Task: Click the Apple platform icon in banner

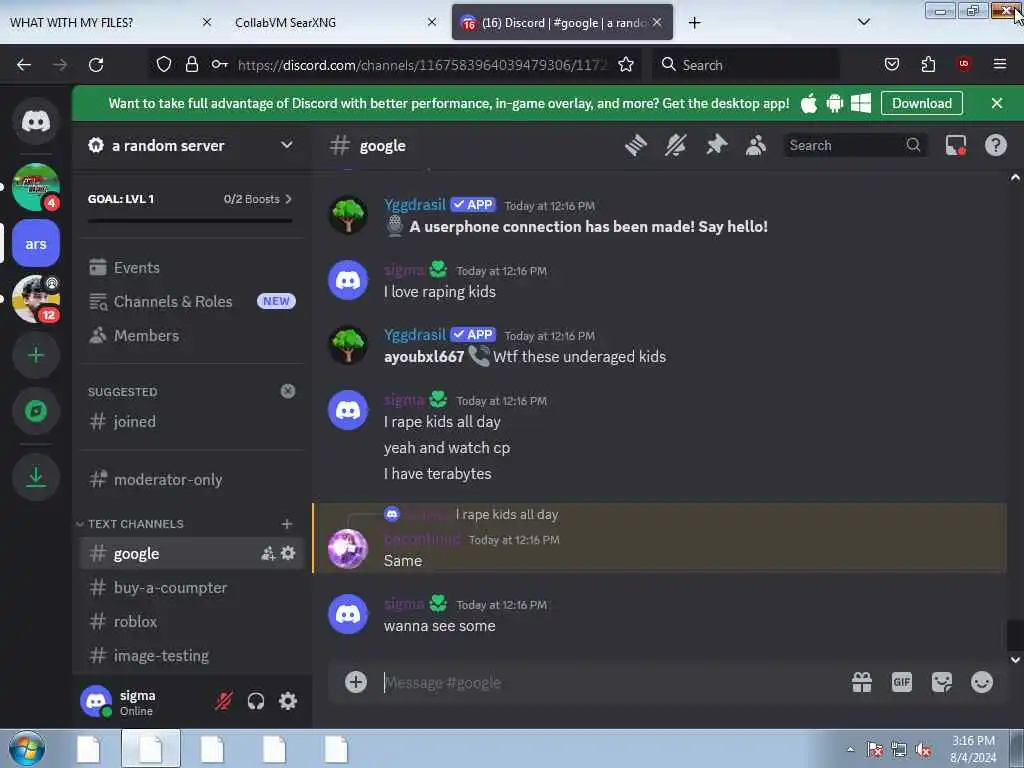Action: pyautogui.click(x=808, y=103)
